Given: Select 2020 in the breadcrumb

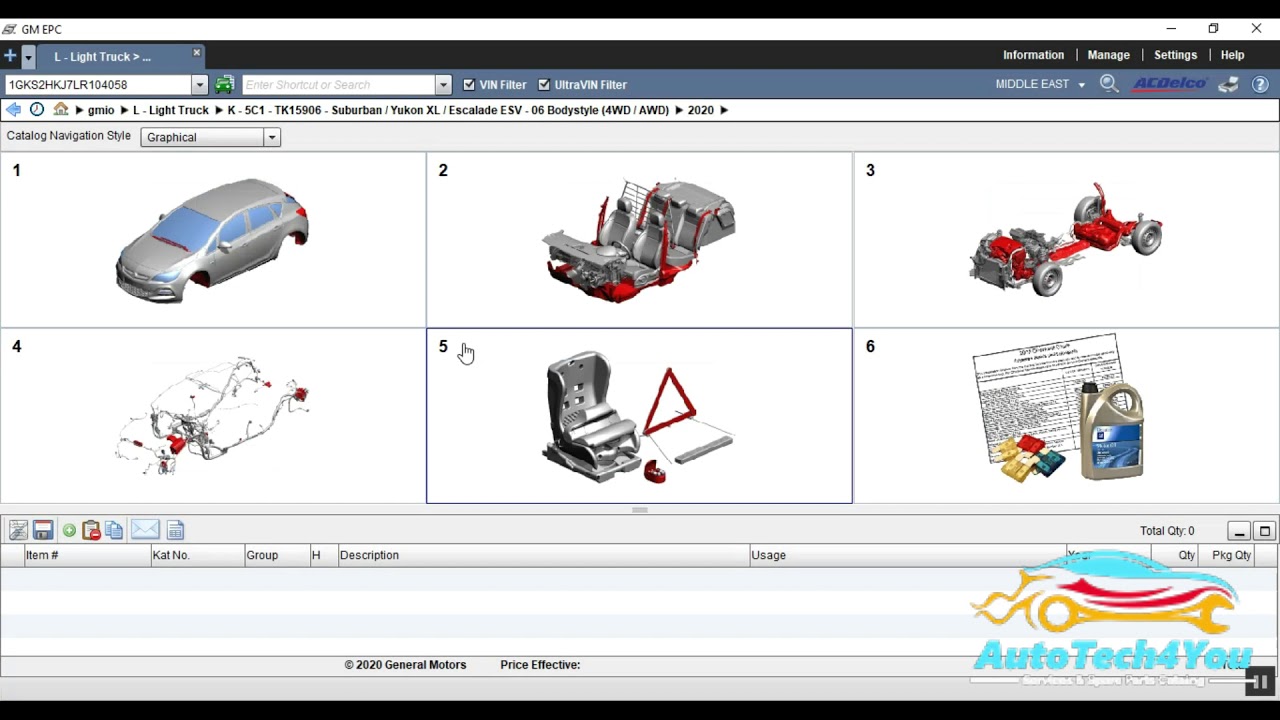Looking at the screenshot, I should [701, 110].
